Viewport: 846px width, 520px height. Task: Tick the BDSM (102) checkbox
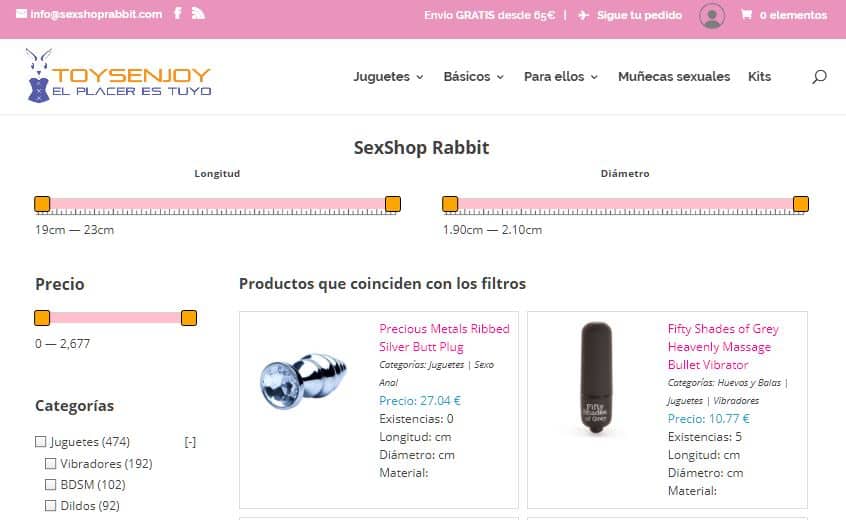click(x=51, y=484)
